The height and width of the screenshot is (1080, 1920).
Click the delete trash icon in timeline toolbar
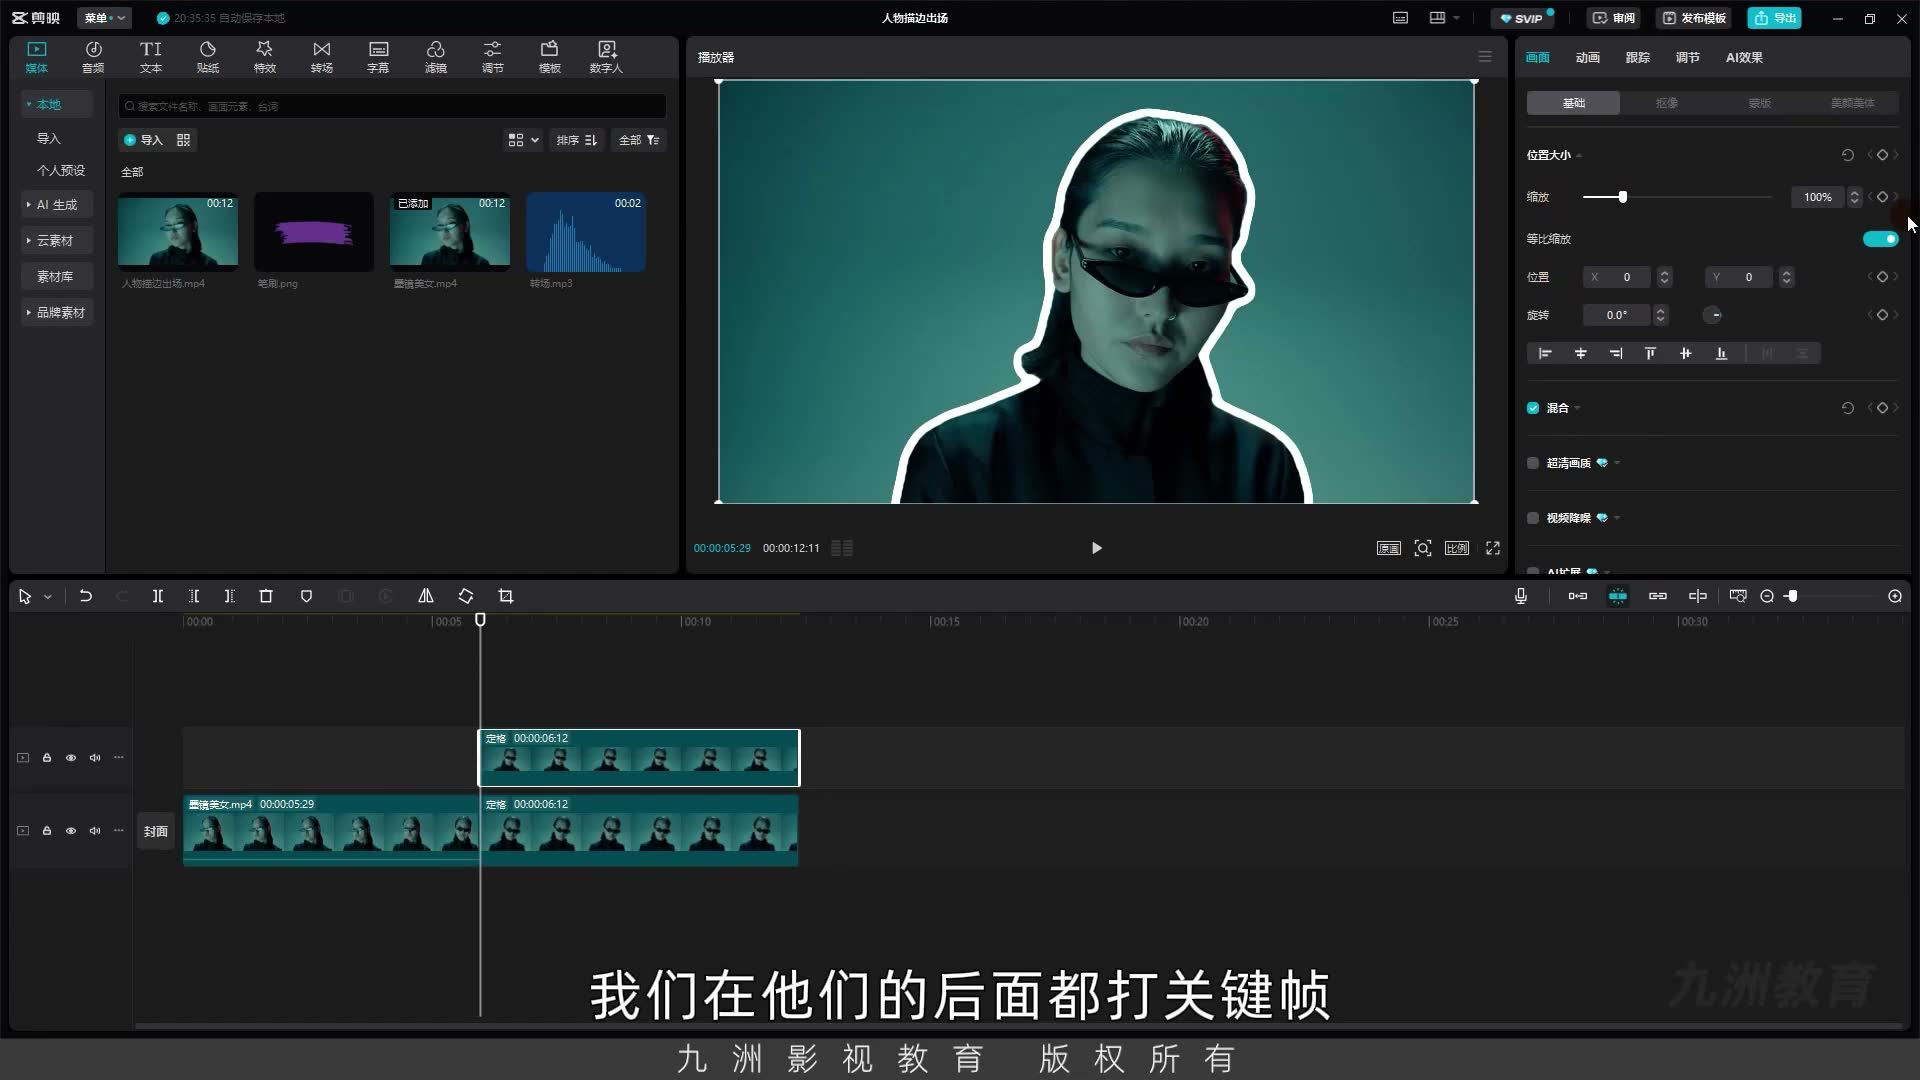coord(266,596)
